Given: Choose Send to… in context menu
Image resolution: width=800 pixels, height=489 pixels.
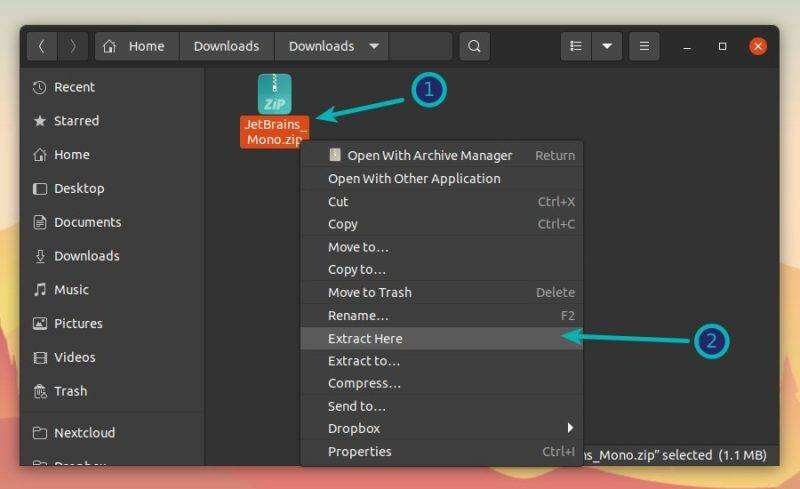Looking at the screenshot, I should [441, 406].
